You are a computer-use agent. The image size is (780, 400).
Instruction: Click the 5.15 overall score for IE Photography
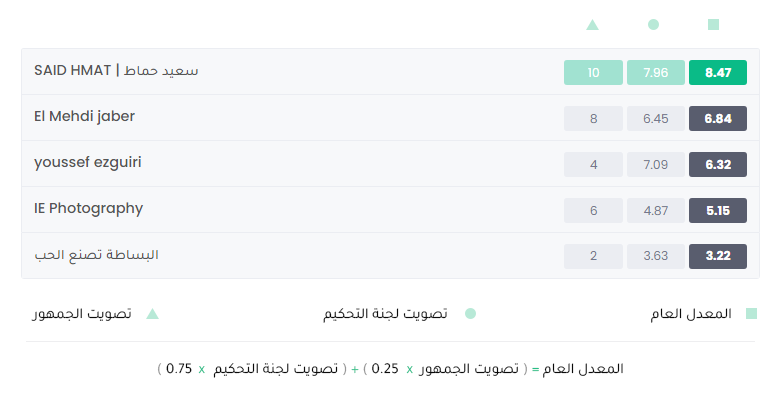718,210
